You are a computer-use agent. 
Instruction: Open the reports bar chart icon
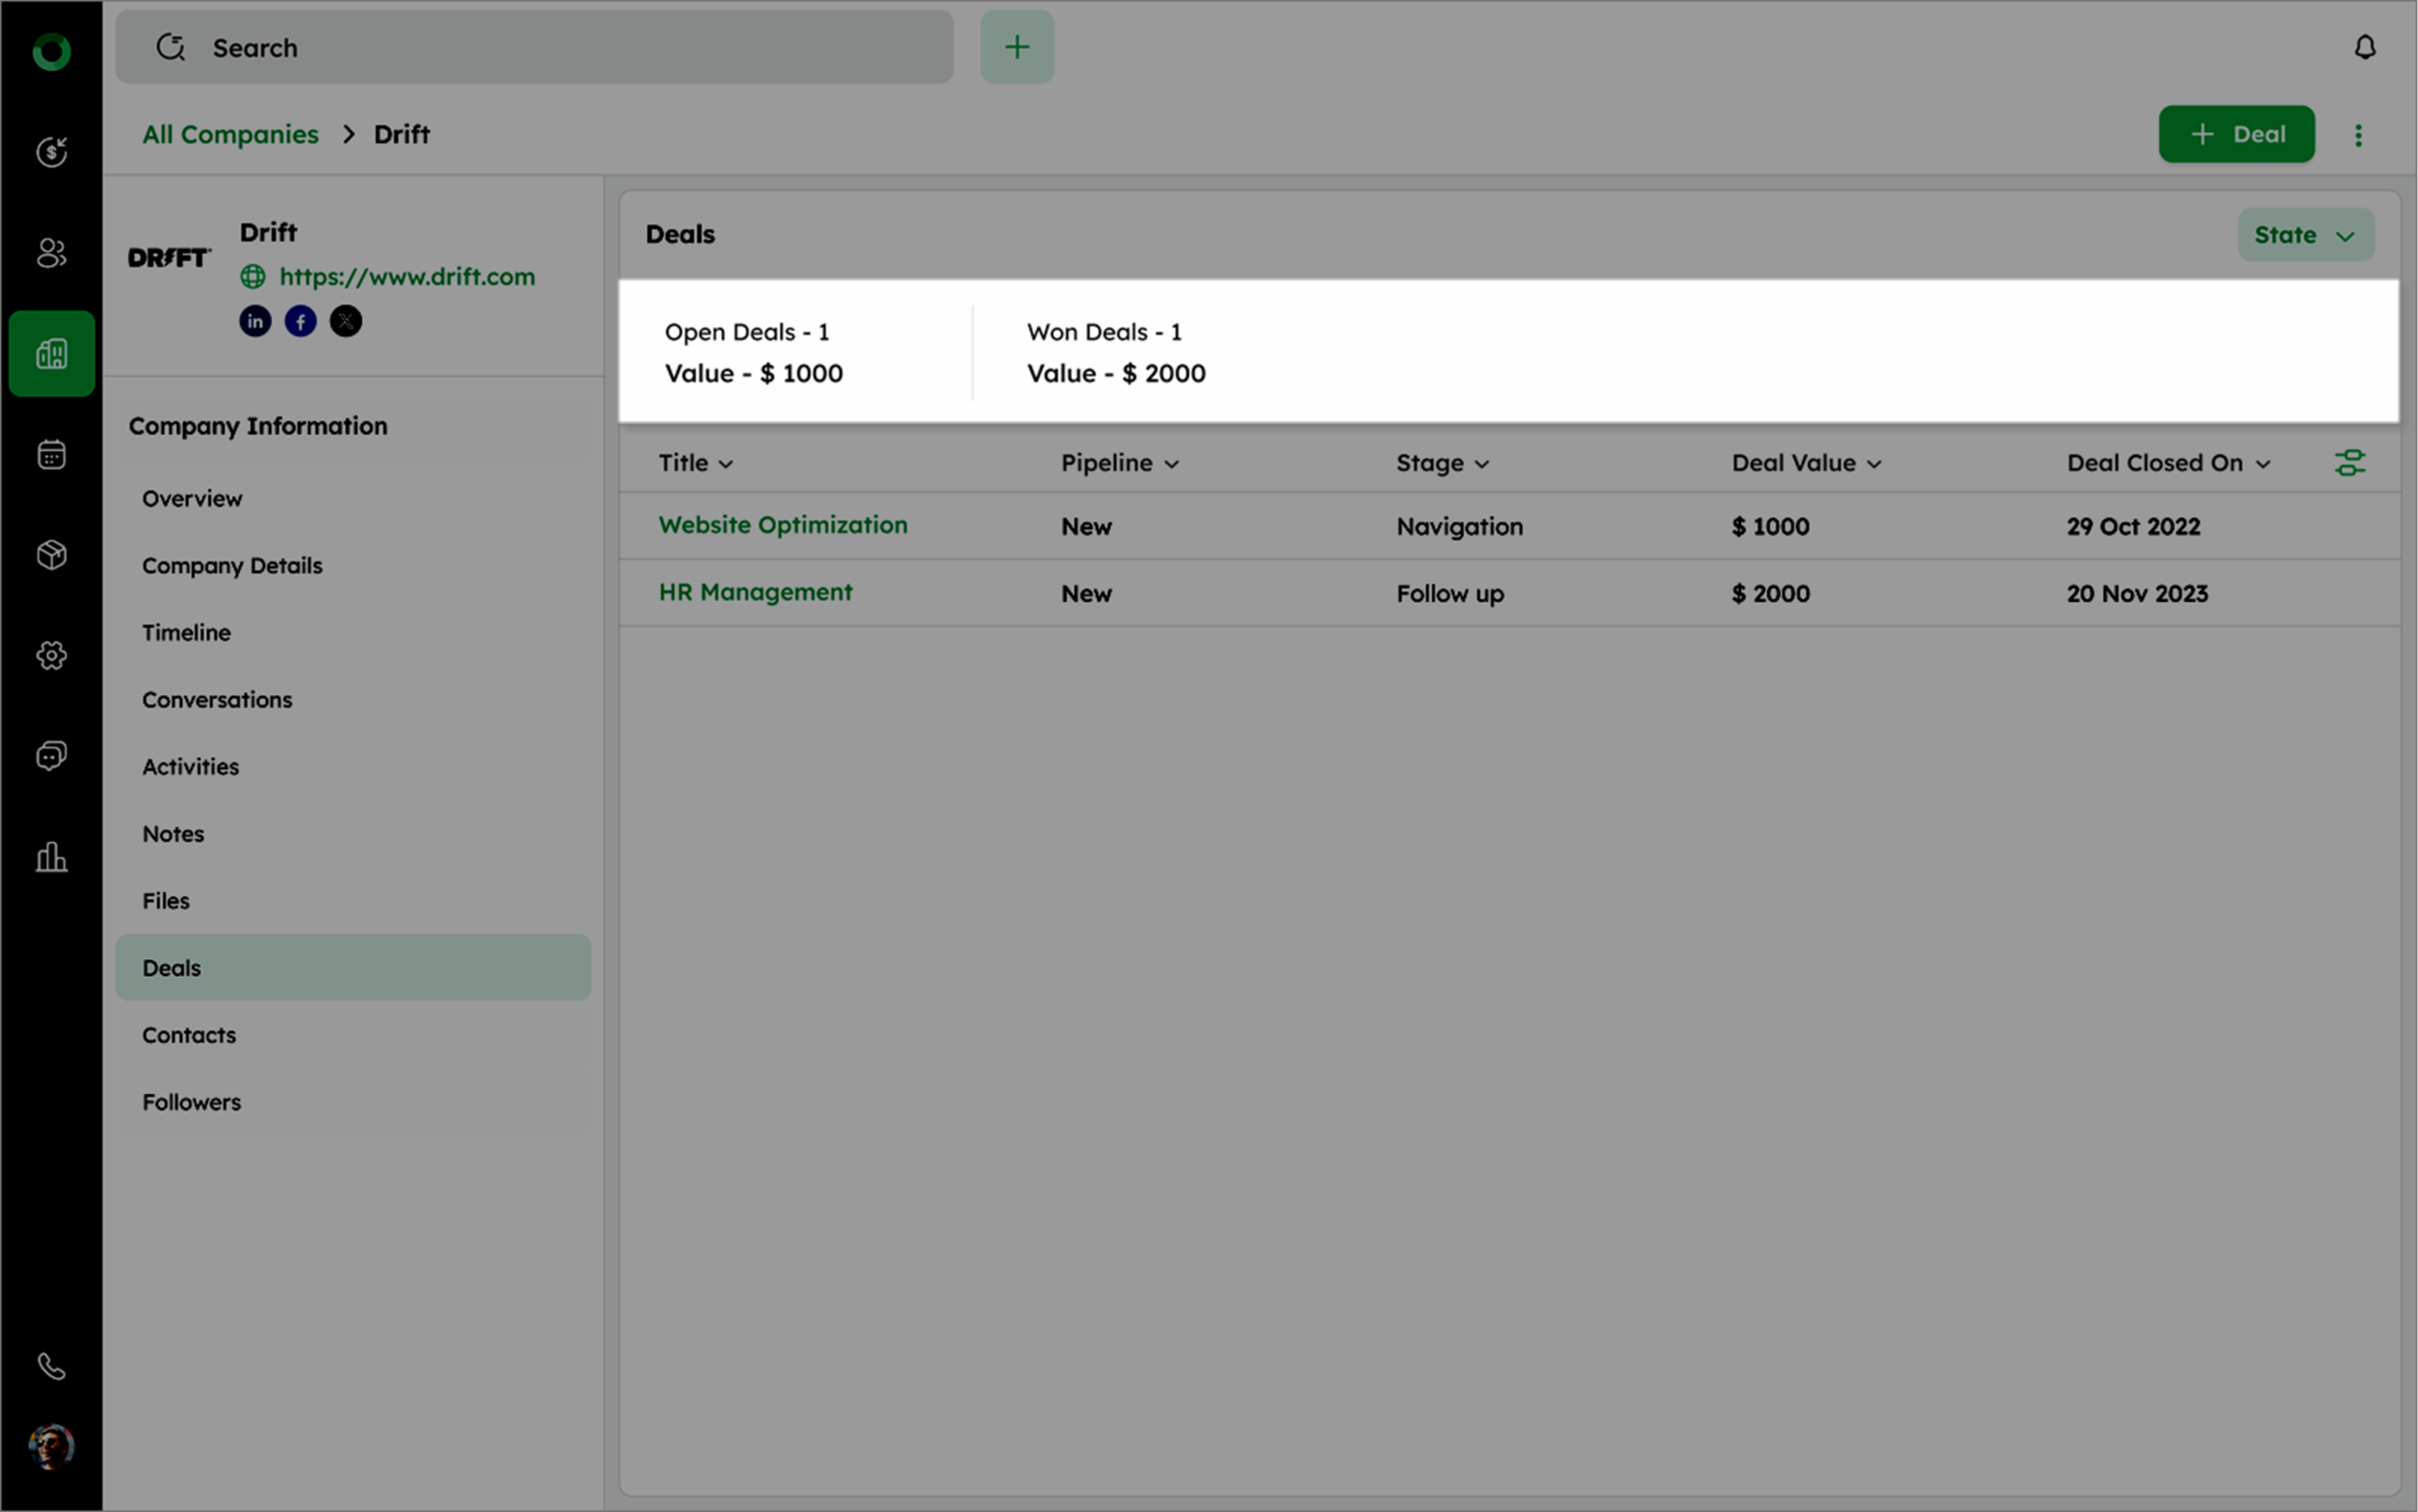(51, 857)
